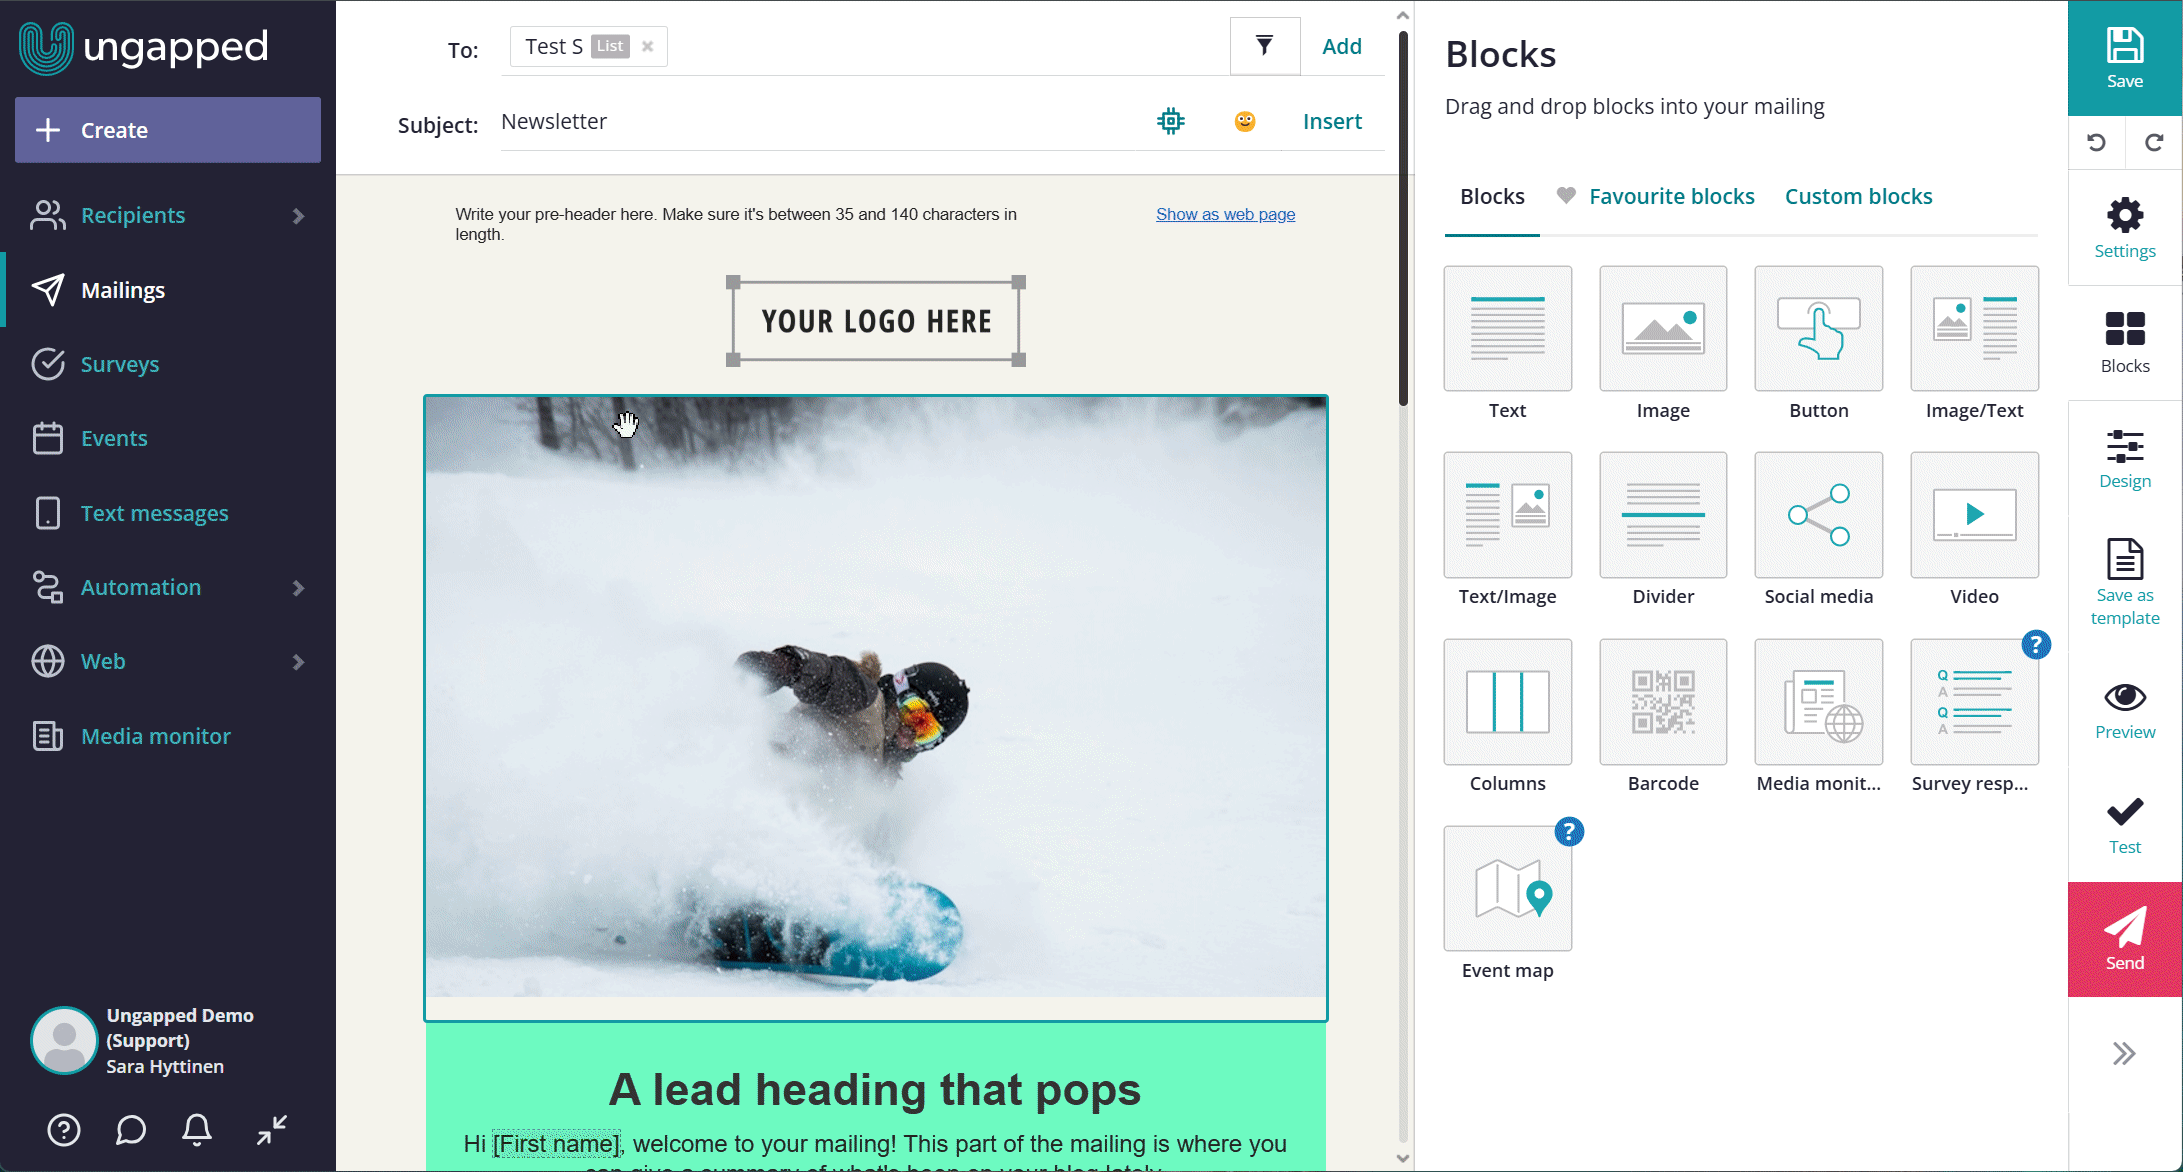Click the scroll down arrow of editor
Screen dimensions: 2183x1172
(1403, 1159)
